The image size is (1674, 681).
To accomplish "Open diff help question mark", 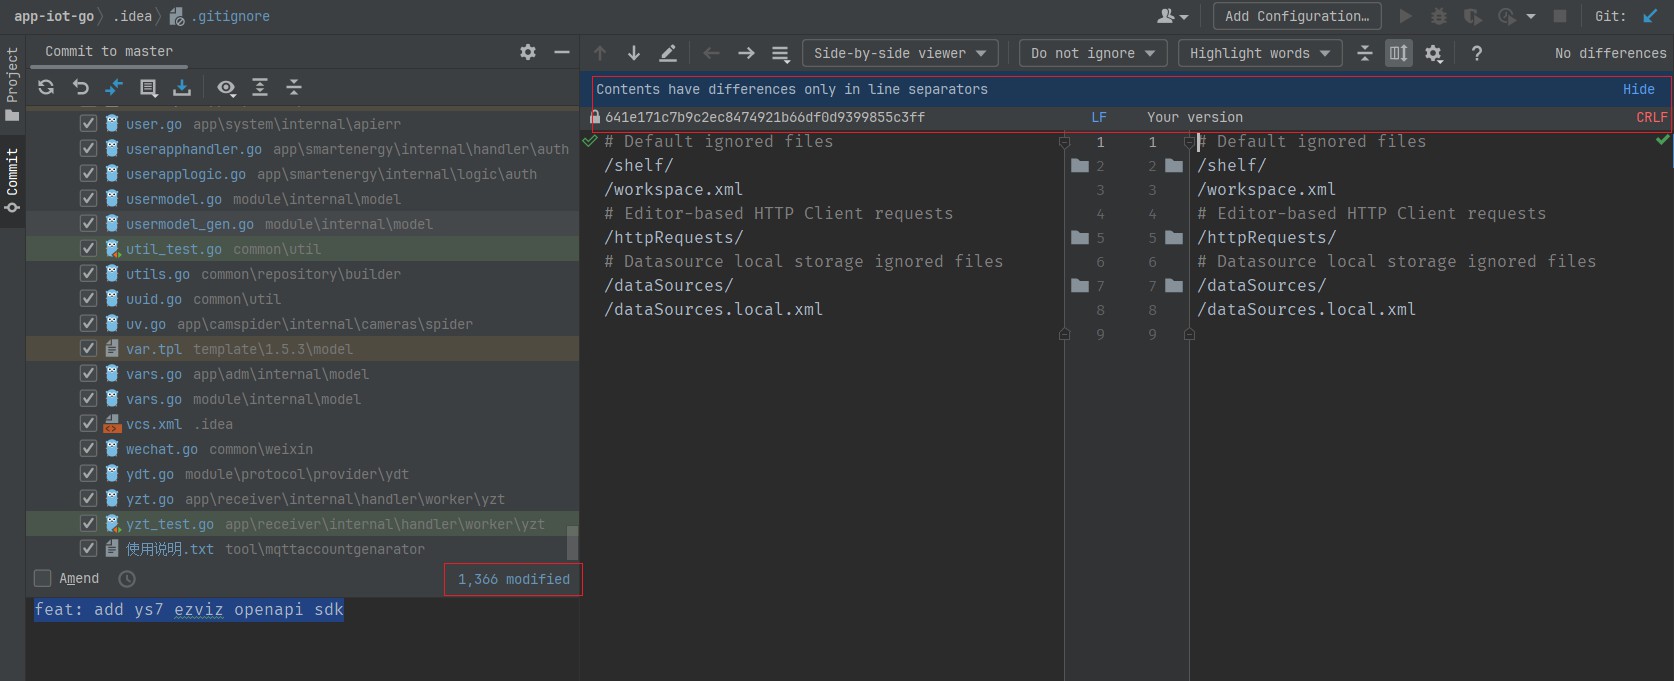I will (x=1477, y=53).
